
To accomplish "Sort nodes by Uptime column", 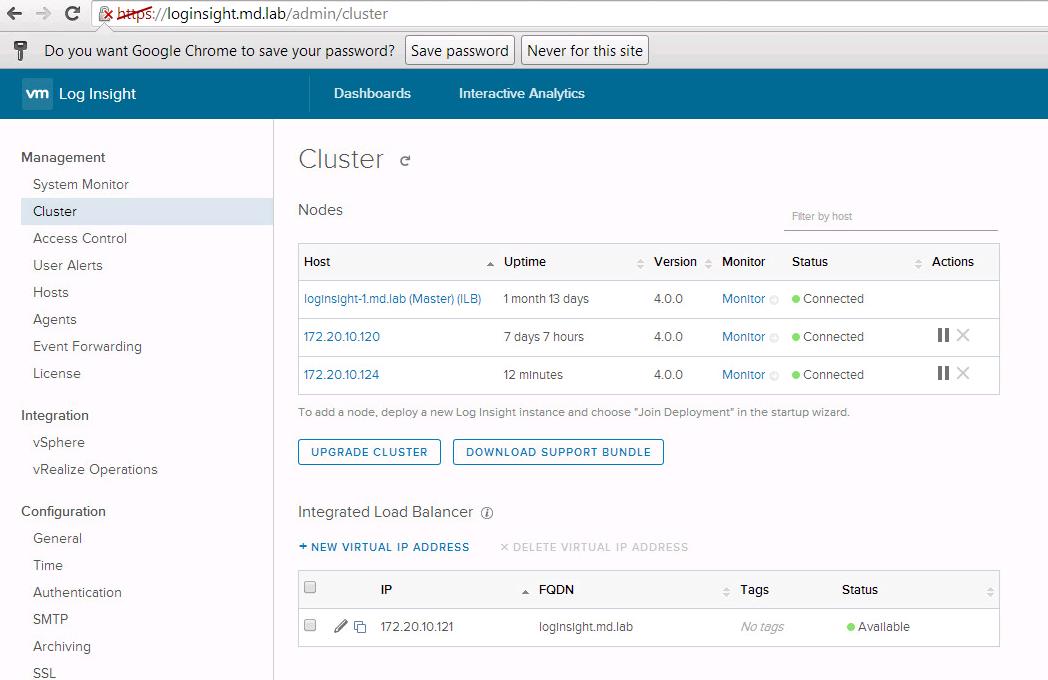I will pyautogui.click(x=640, y=263).
